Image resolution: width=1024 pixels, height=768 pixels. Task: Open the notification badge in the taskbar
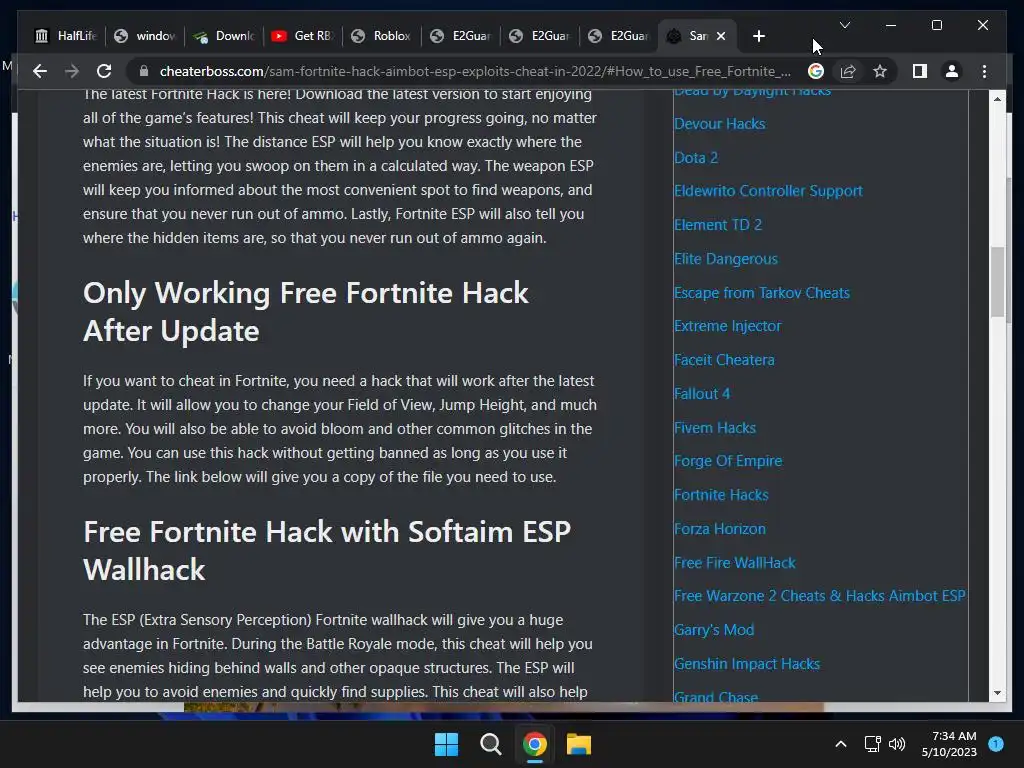pos(996,743)
